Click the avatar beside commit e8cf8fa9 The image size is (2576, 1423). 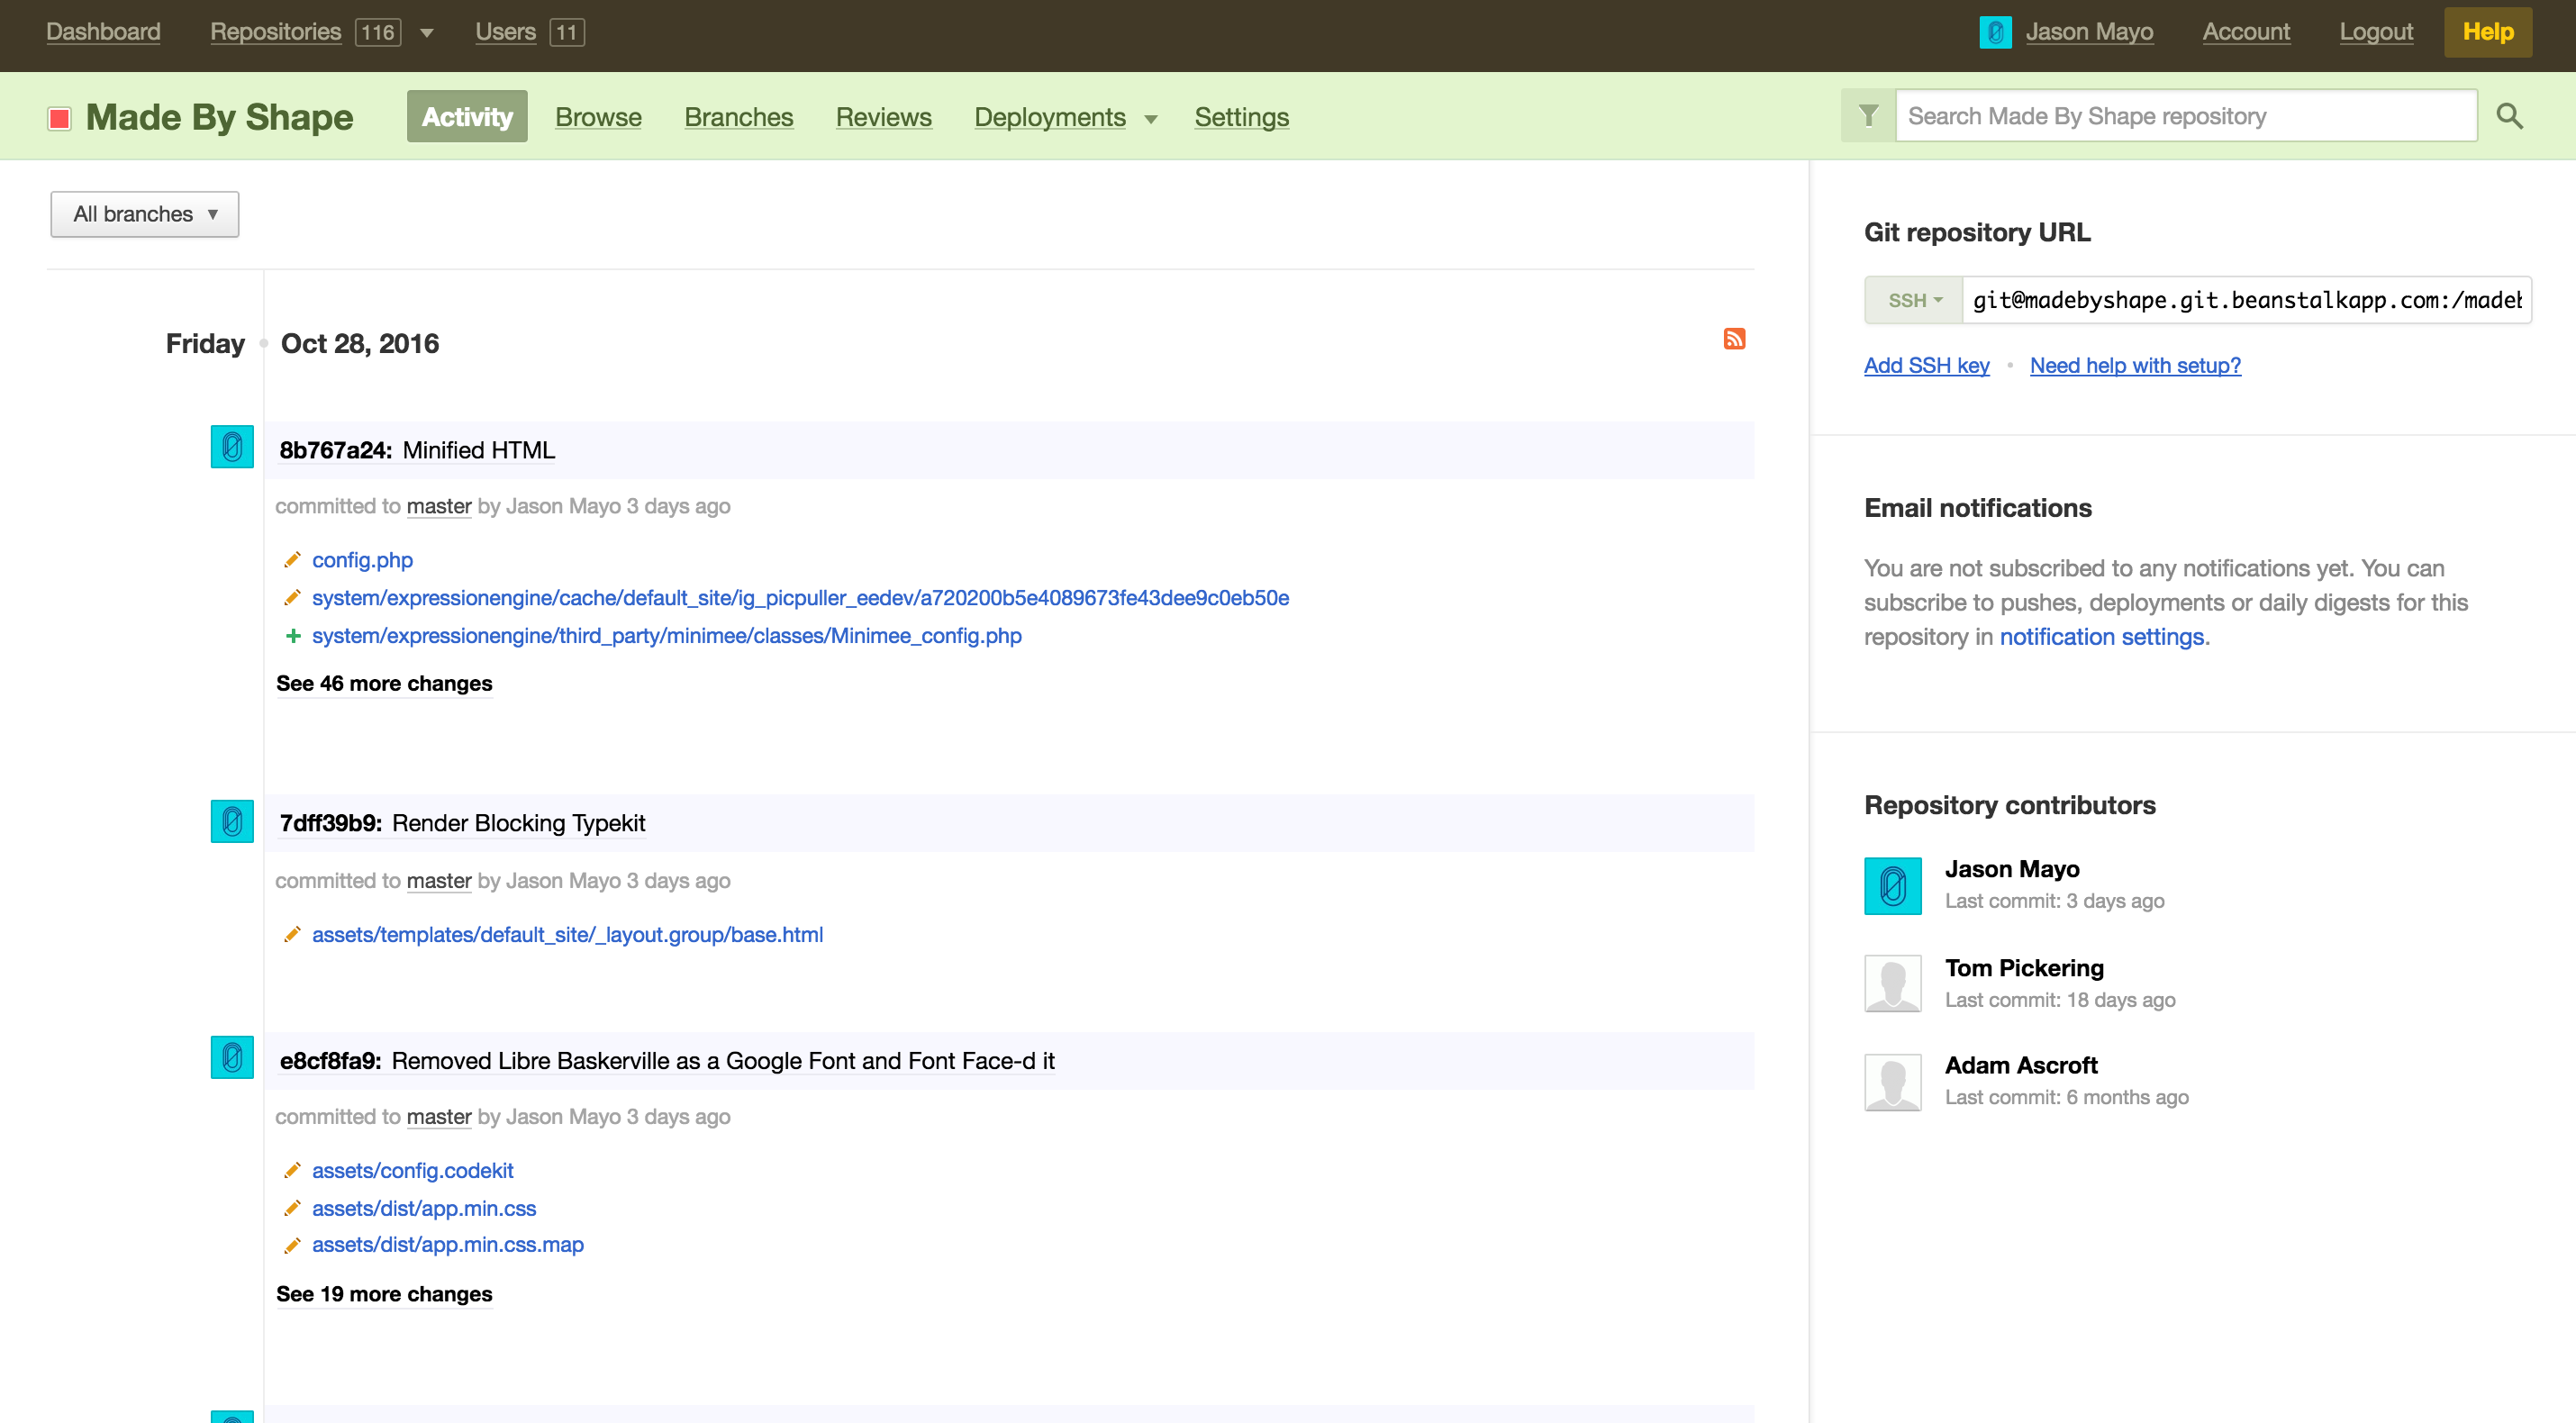[232, 1057]
